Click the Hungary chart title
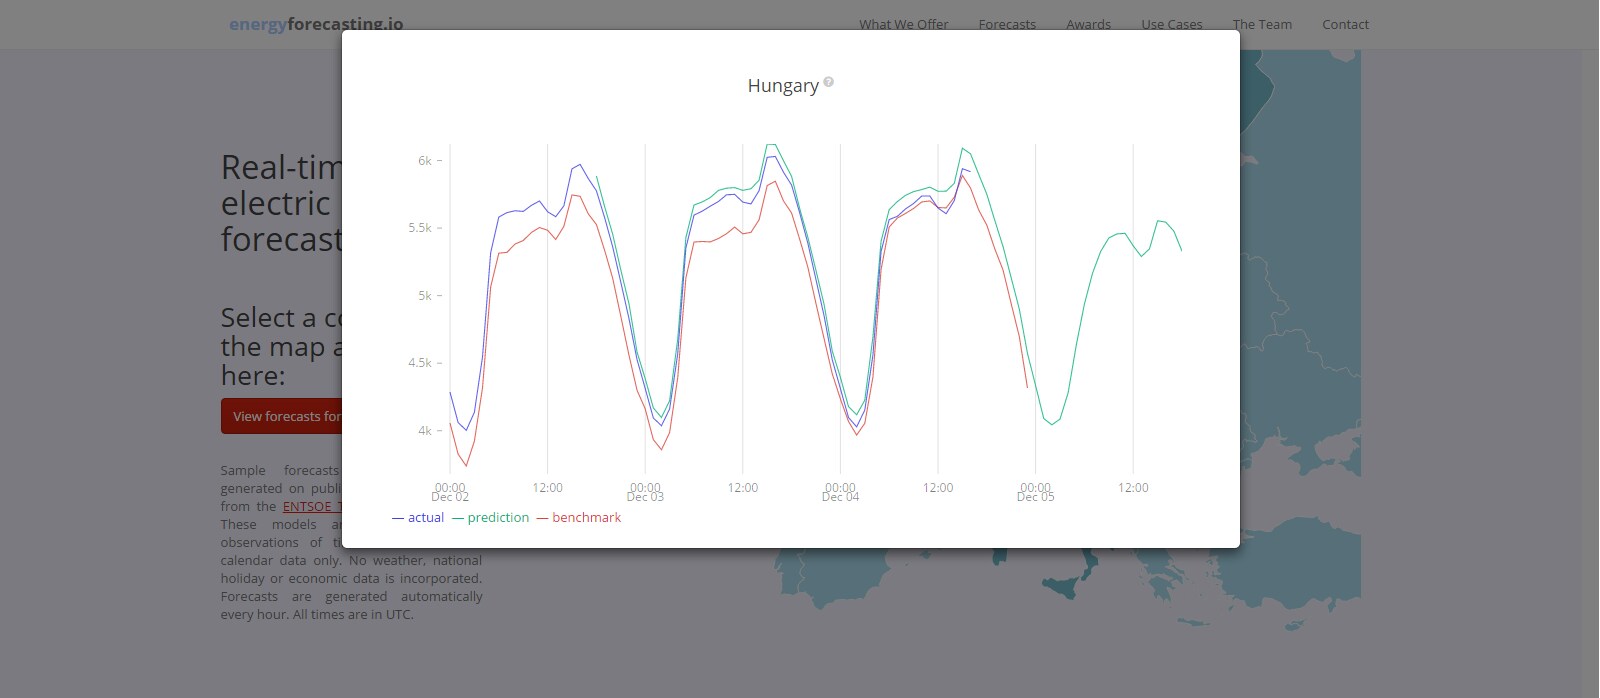This screenshot has width=1600, height=698. point(783,86)
